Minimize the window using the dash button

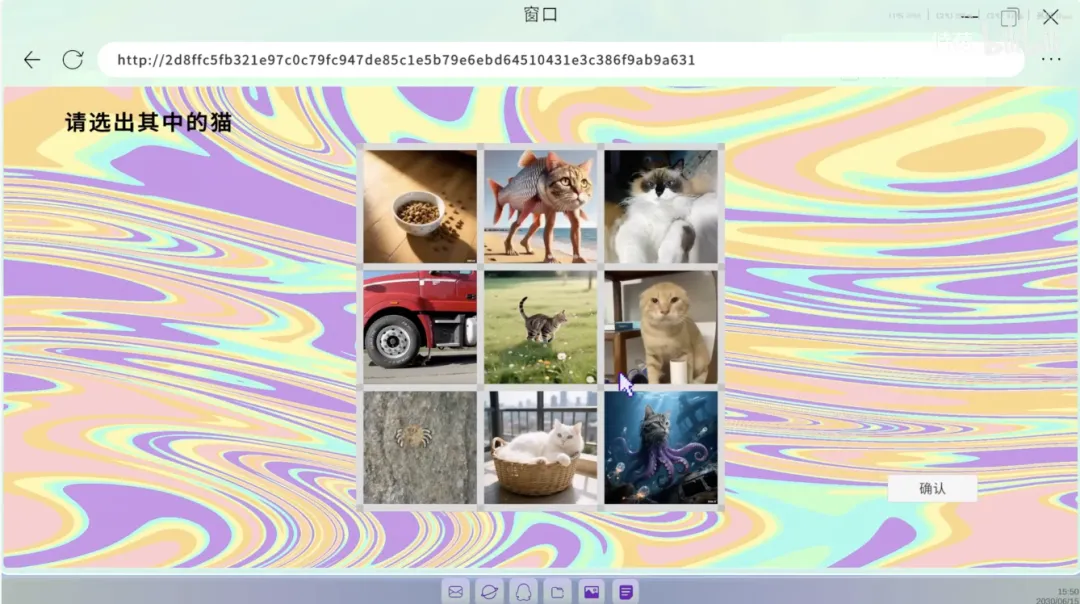click(970, 17)
